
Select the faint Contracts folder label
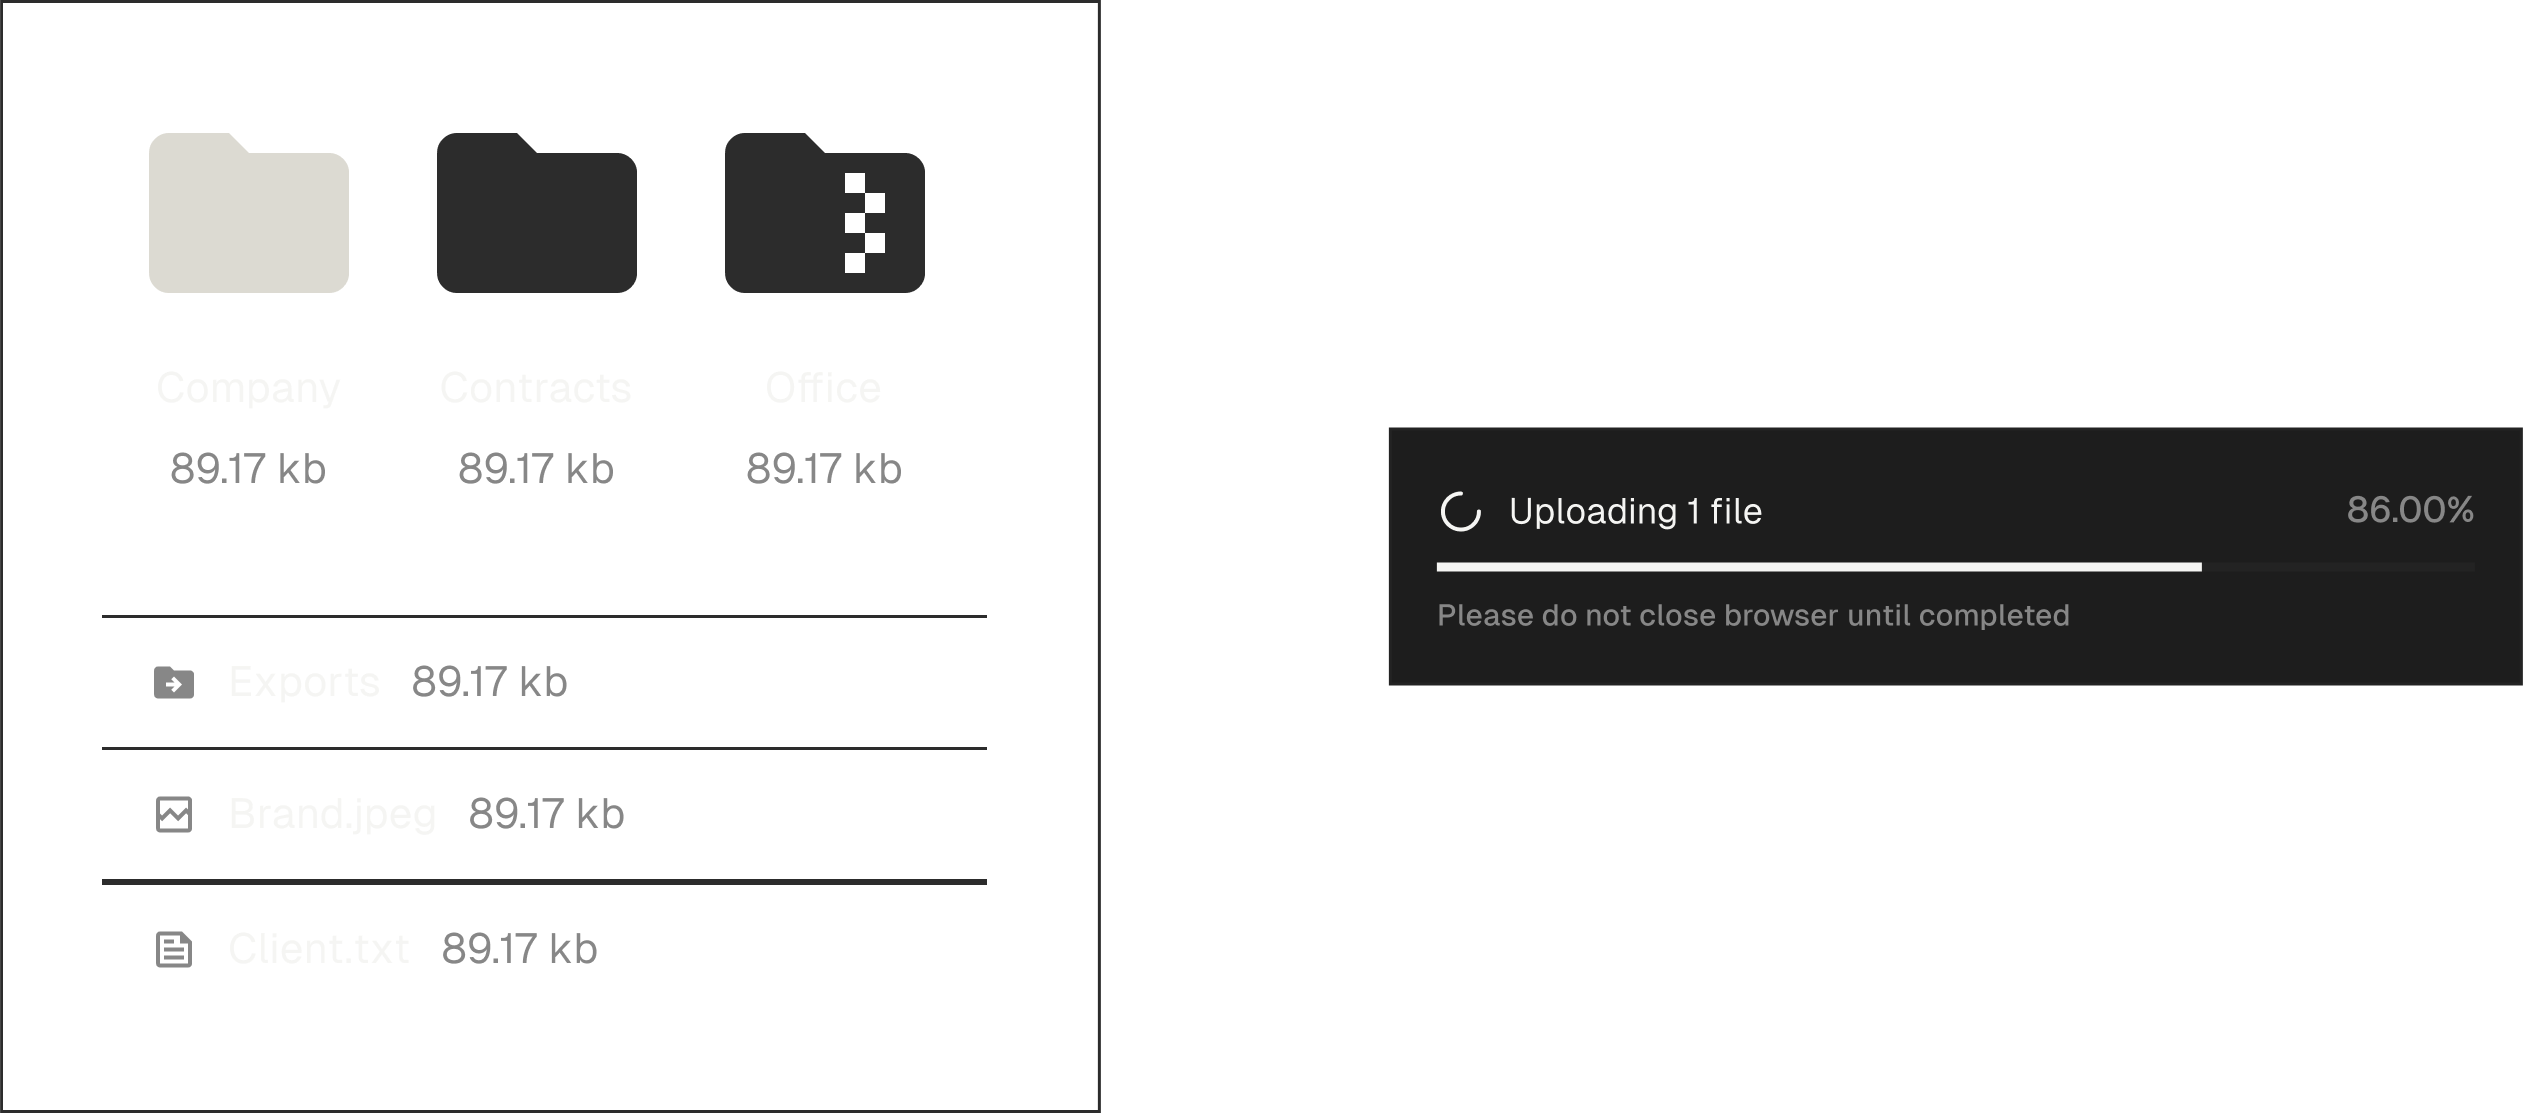[x=536, y=388]
